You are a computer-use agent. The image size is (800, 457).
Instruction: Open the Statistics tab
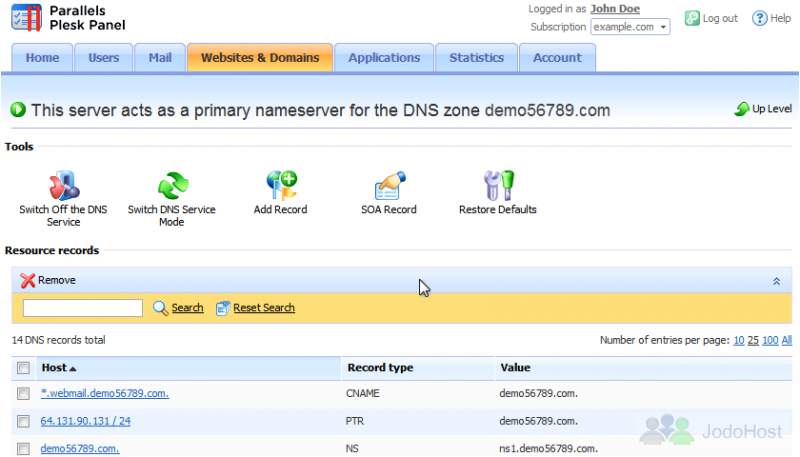pos(476,58)
